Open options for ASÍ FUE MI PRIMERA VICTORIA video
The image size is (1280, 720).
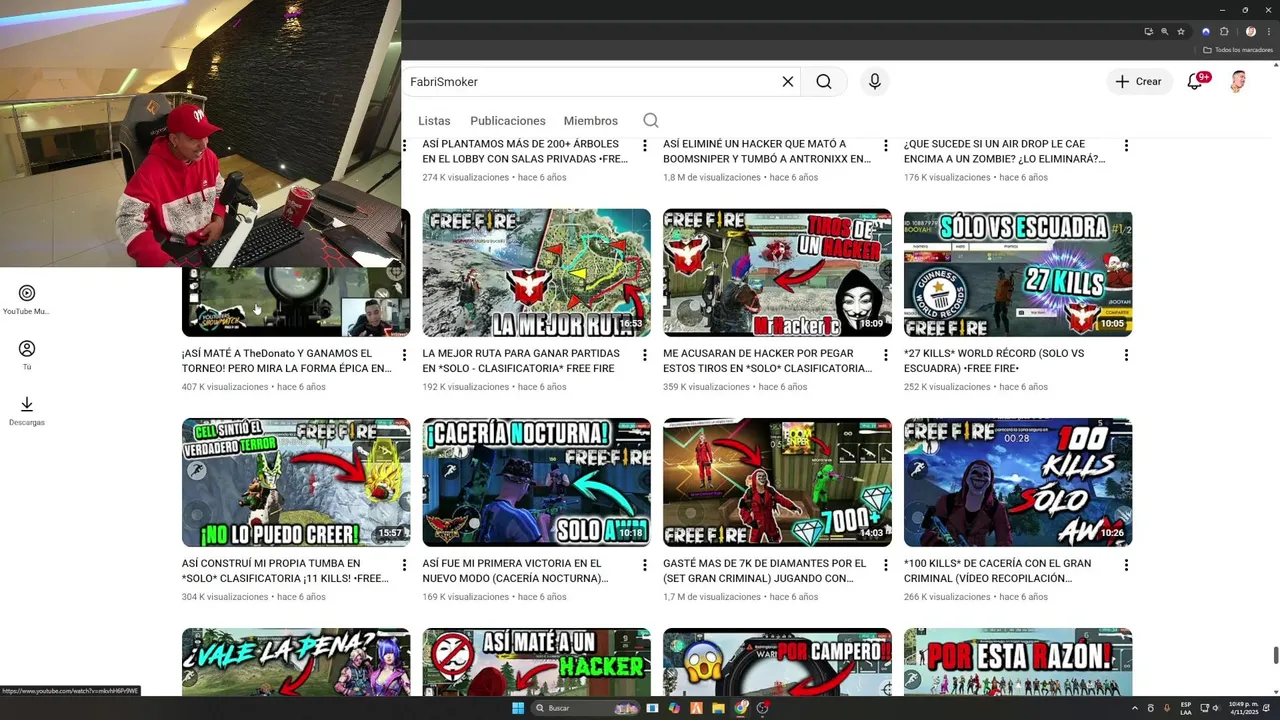point(645,565)
